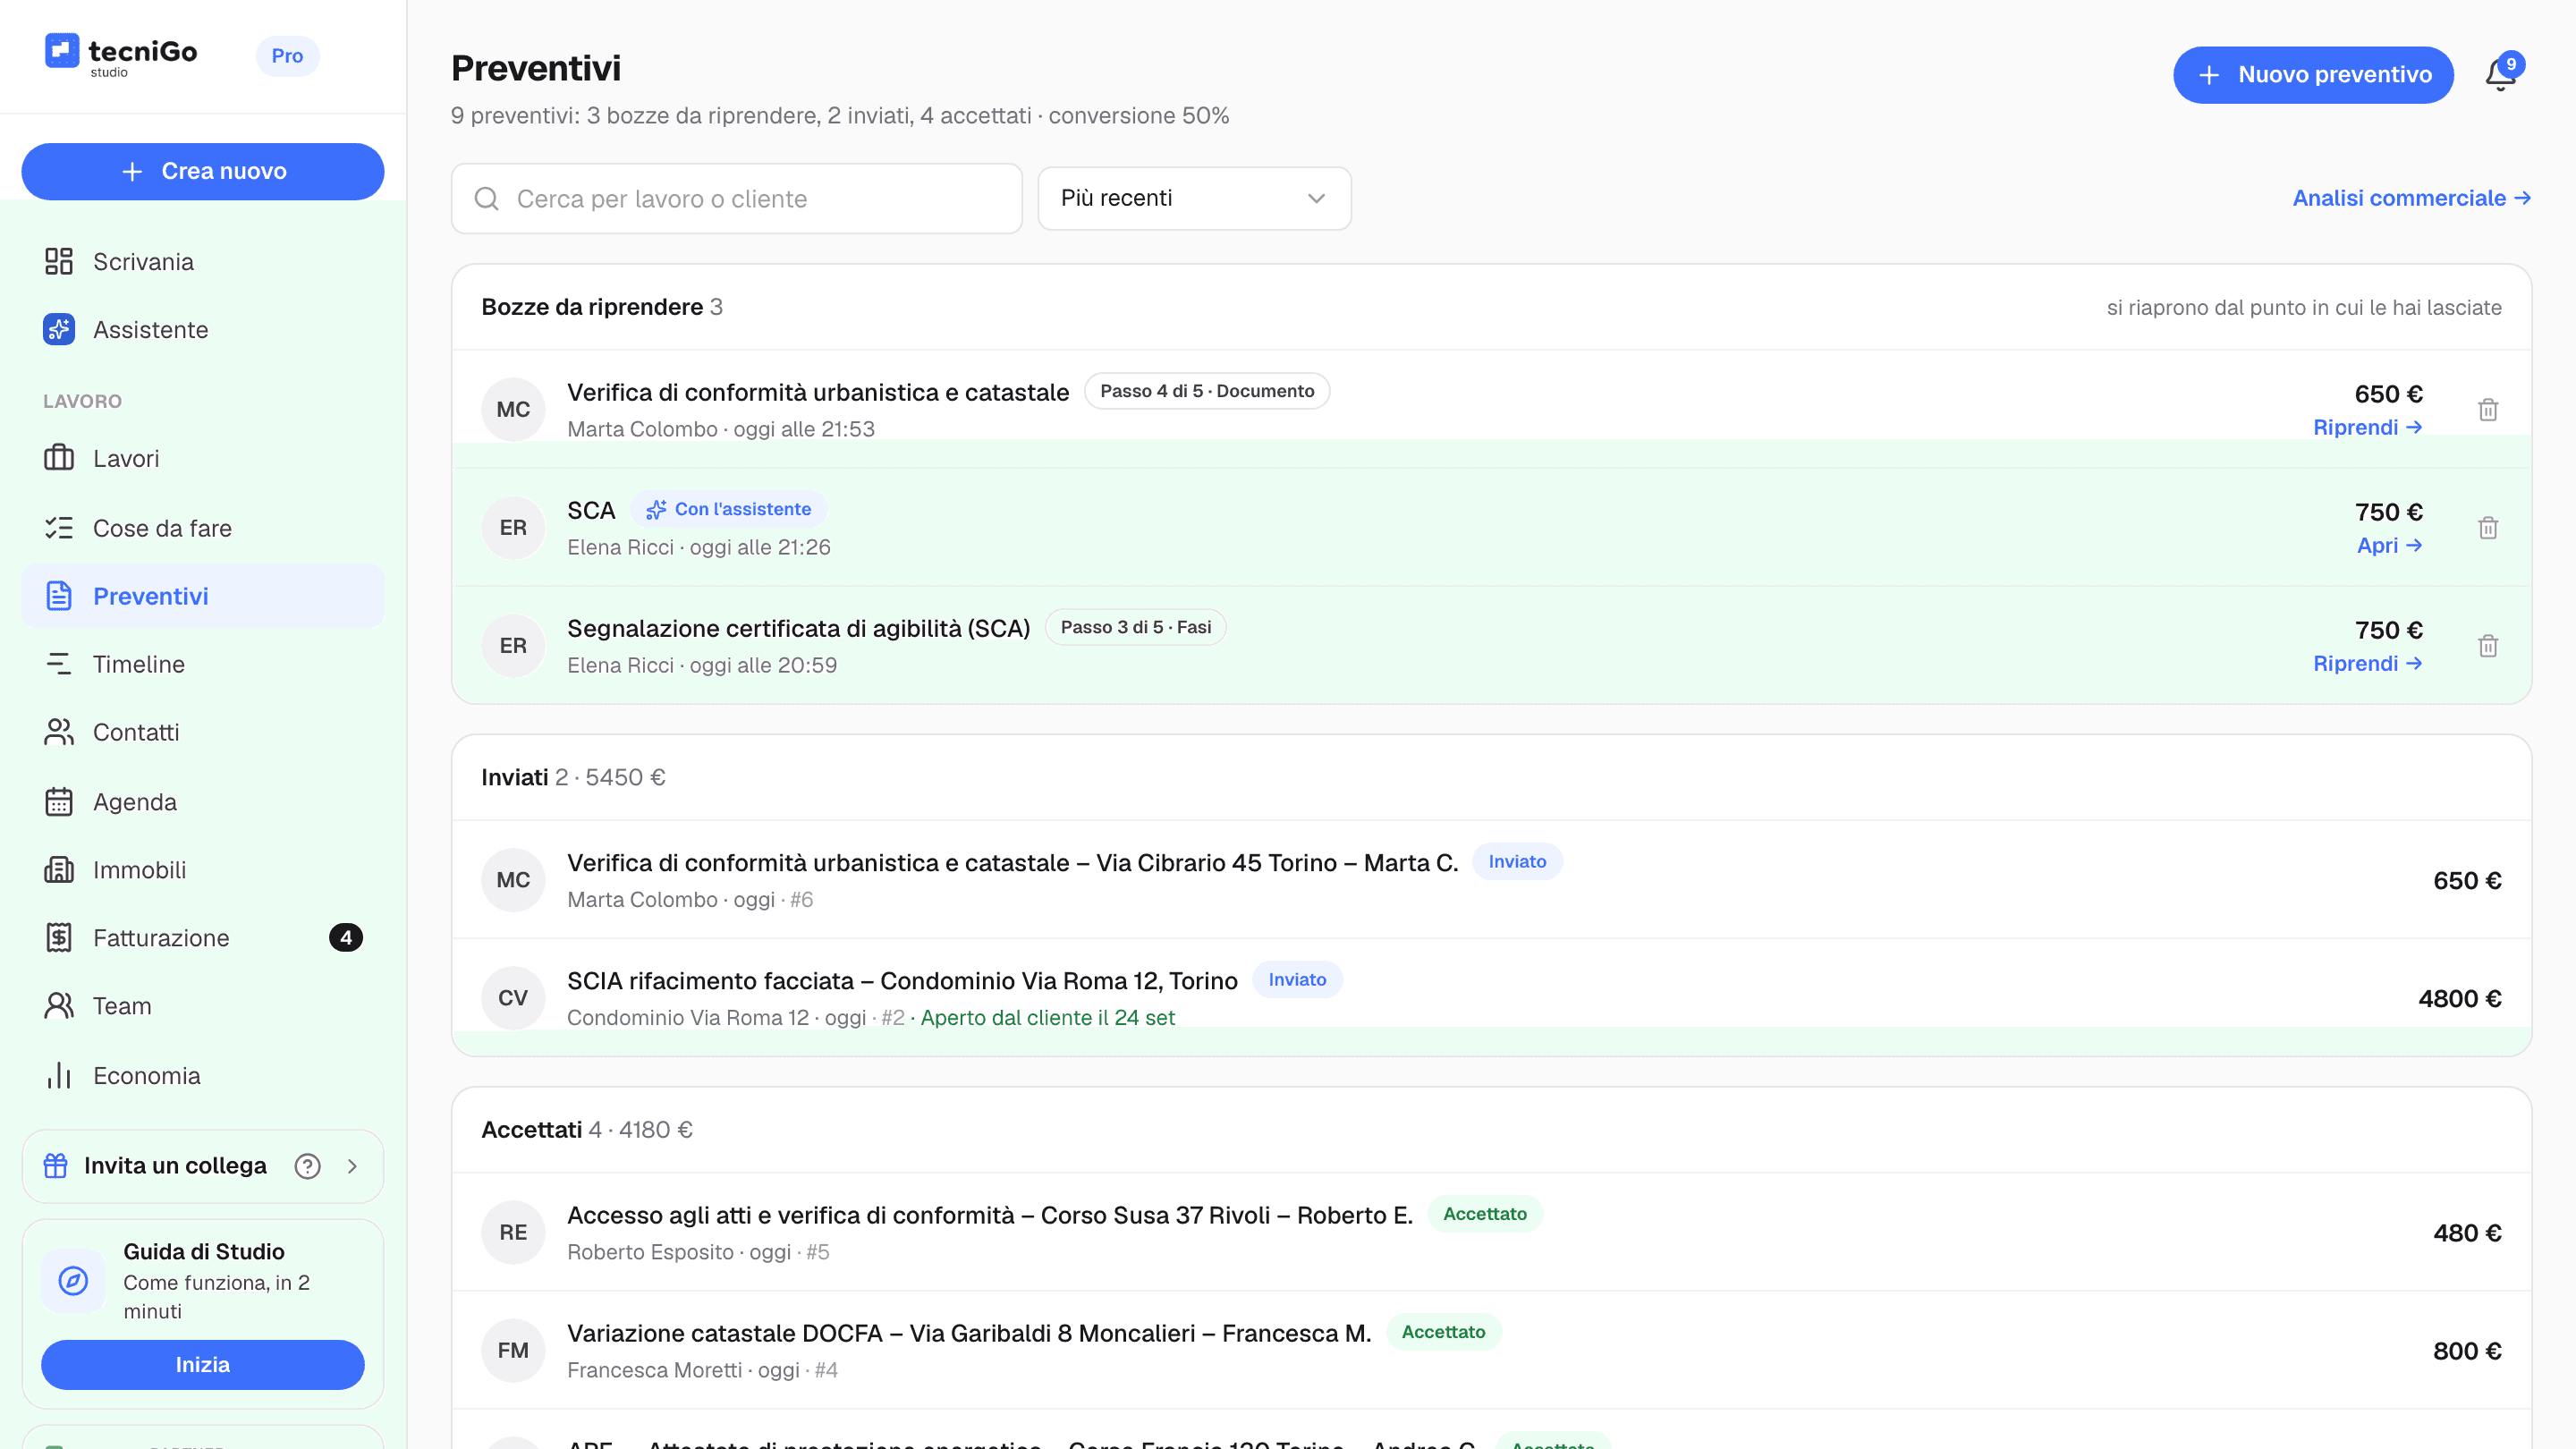Click the gift icon beside Invita un collega
Screen dimensions: 2576x1449
[56, 1166]
